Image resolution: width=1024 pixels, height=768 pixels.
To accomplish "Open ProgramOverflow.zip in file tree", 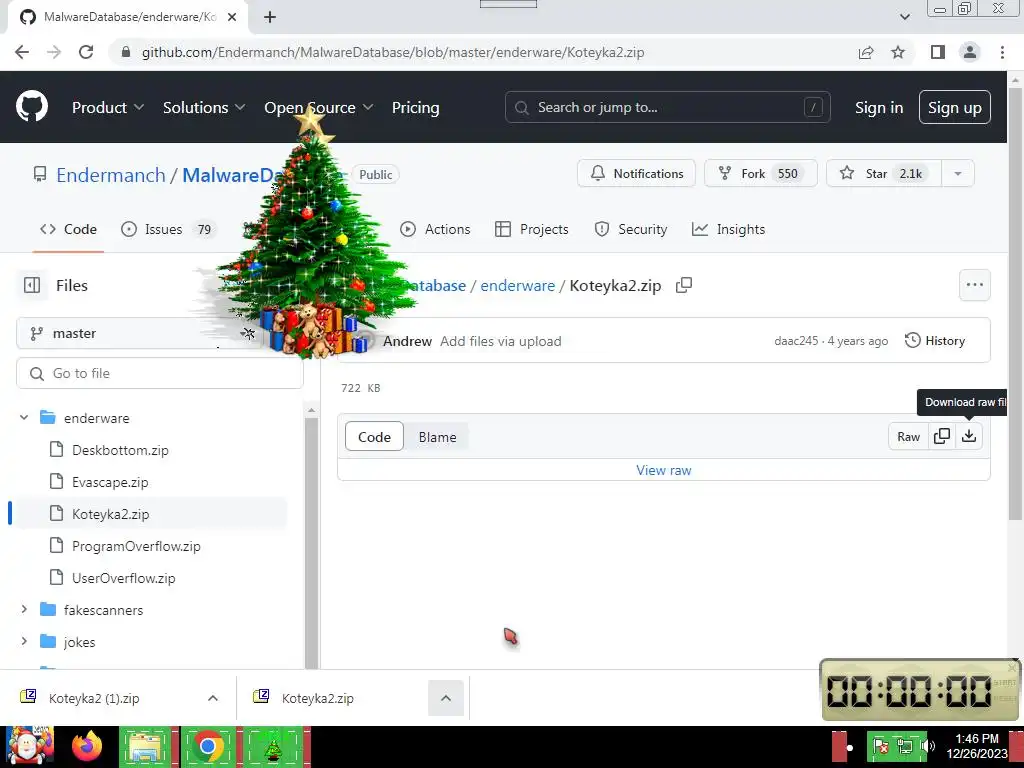I will pyautogui.click(x=136, y=546).
